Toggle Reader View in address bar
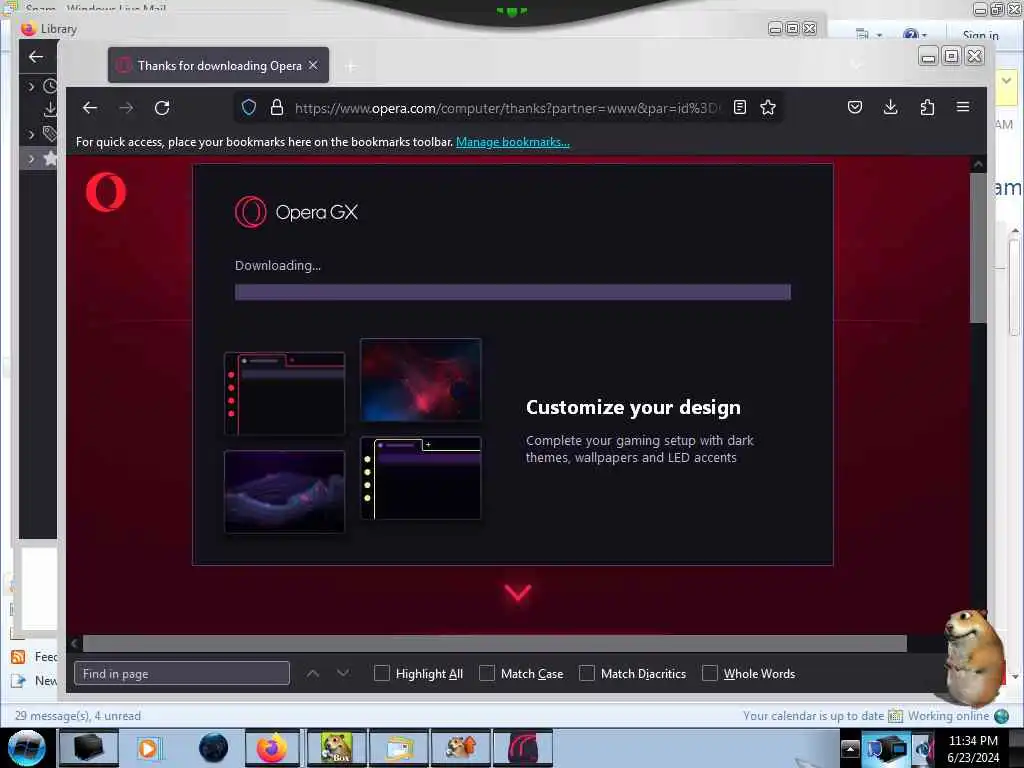This screenshot has height=768, width=1024. click(740, 107)
